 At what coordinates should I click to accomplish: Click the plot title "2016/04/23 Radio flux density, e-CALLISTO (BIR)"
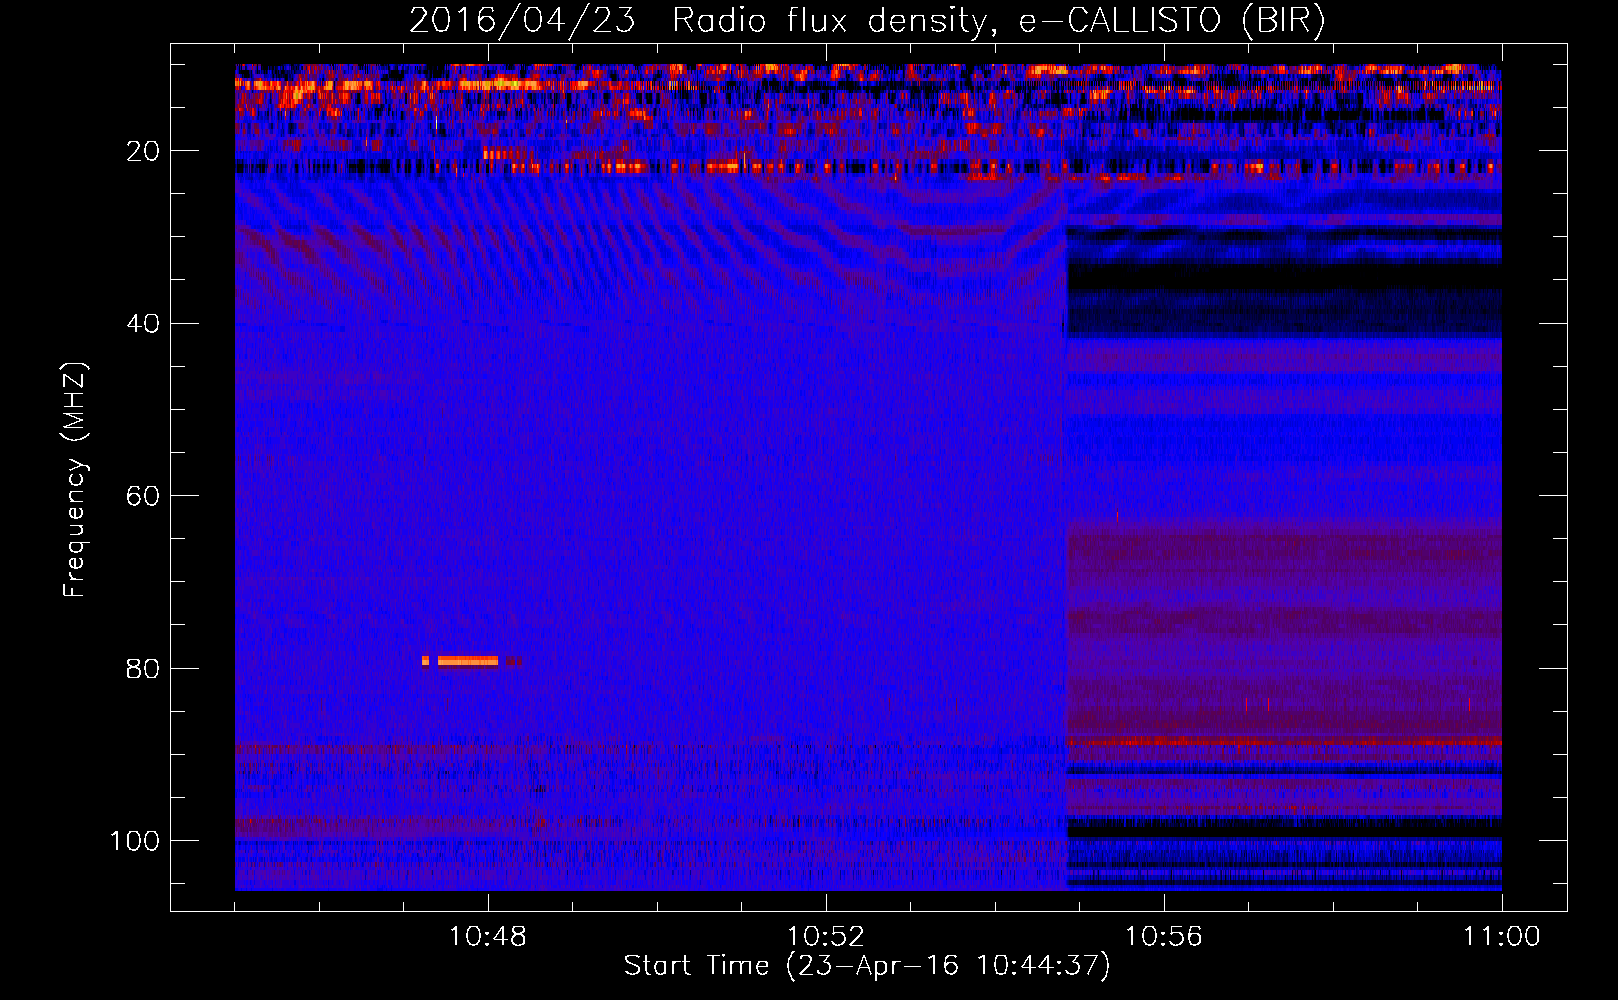pos(867,20)
